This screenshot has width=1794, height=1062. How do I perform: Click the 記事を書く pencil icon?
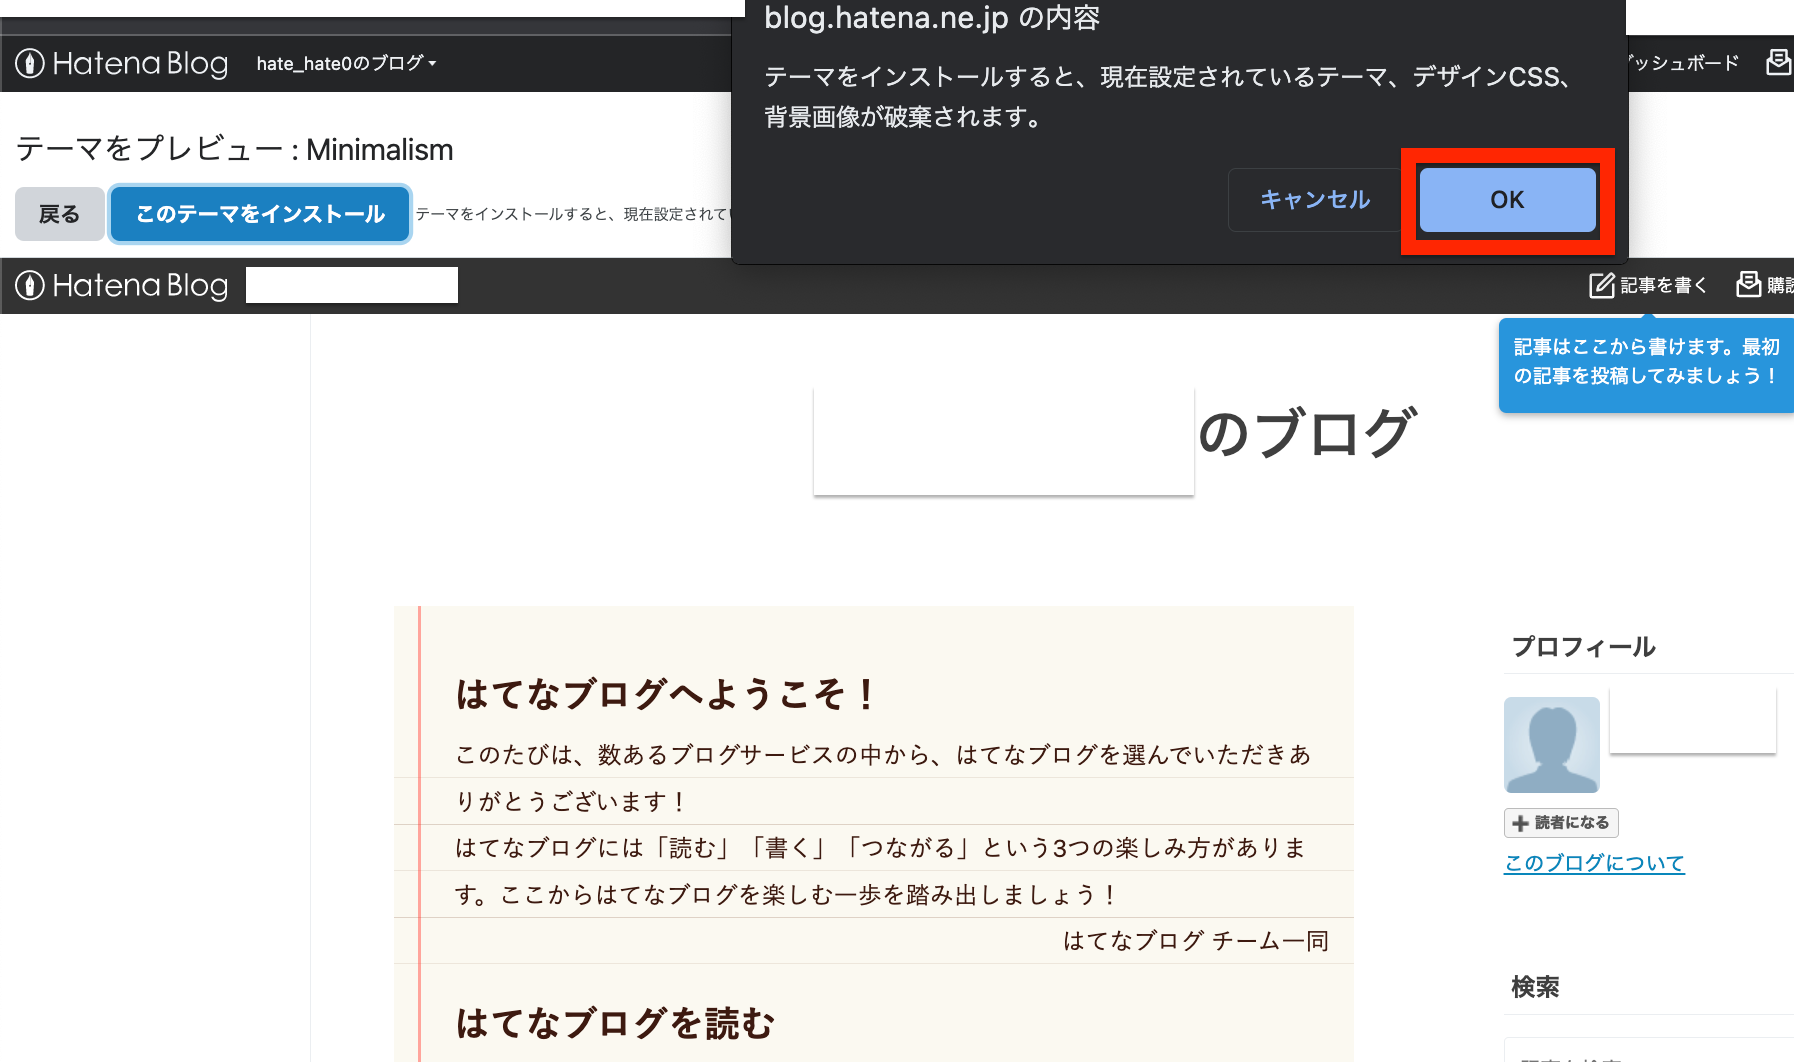[x=1602, y=285]
